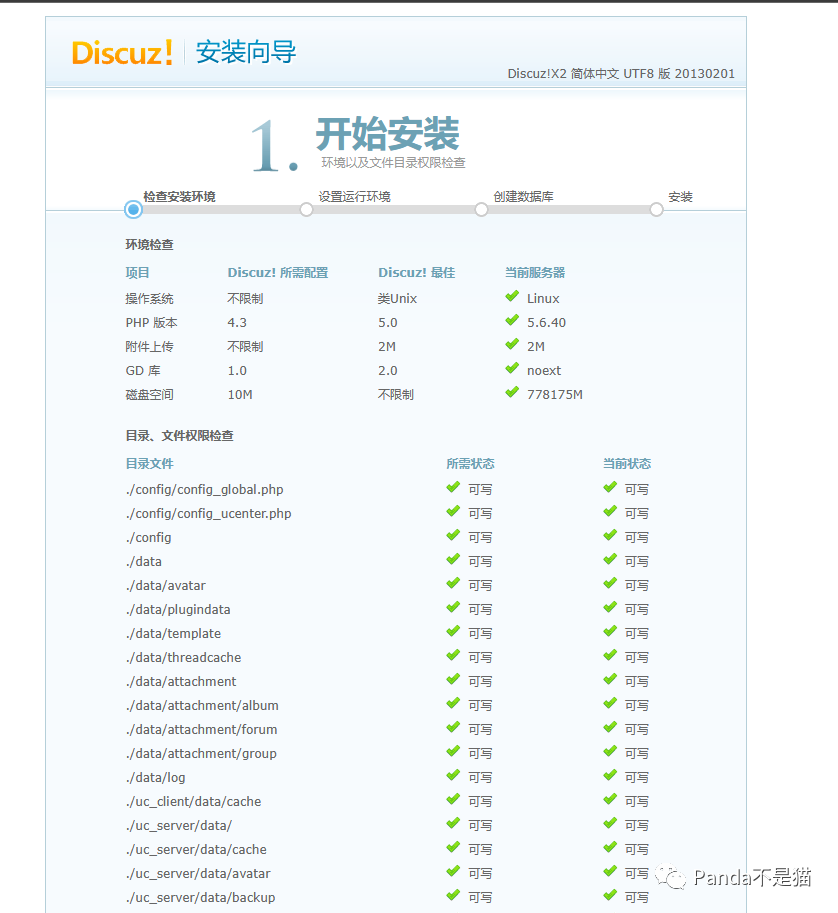Click the 当前状态 column header
Image resolution: width=838 pixels, height=913 pixels.
627,463
